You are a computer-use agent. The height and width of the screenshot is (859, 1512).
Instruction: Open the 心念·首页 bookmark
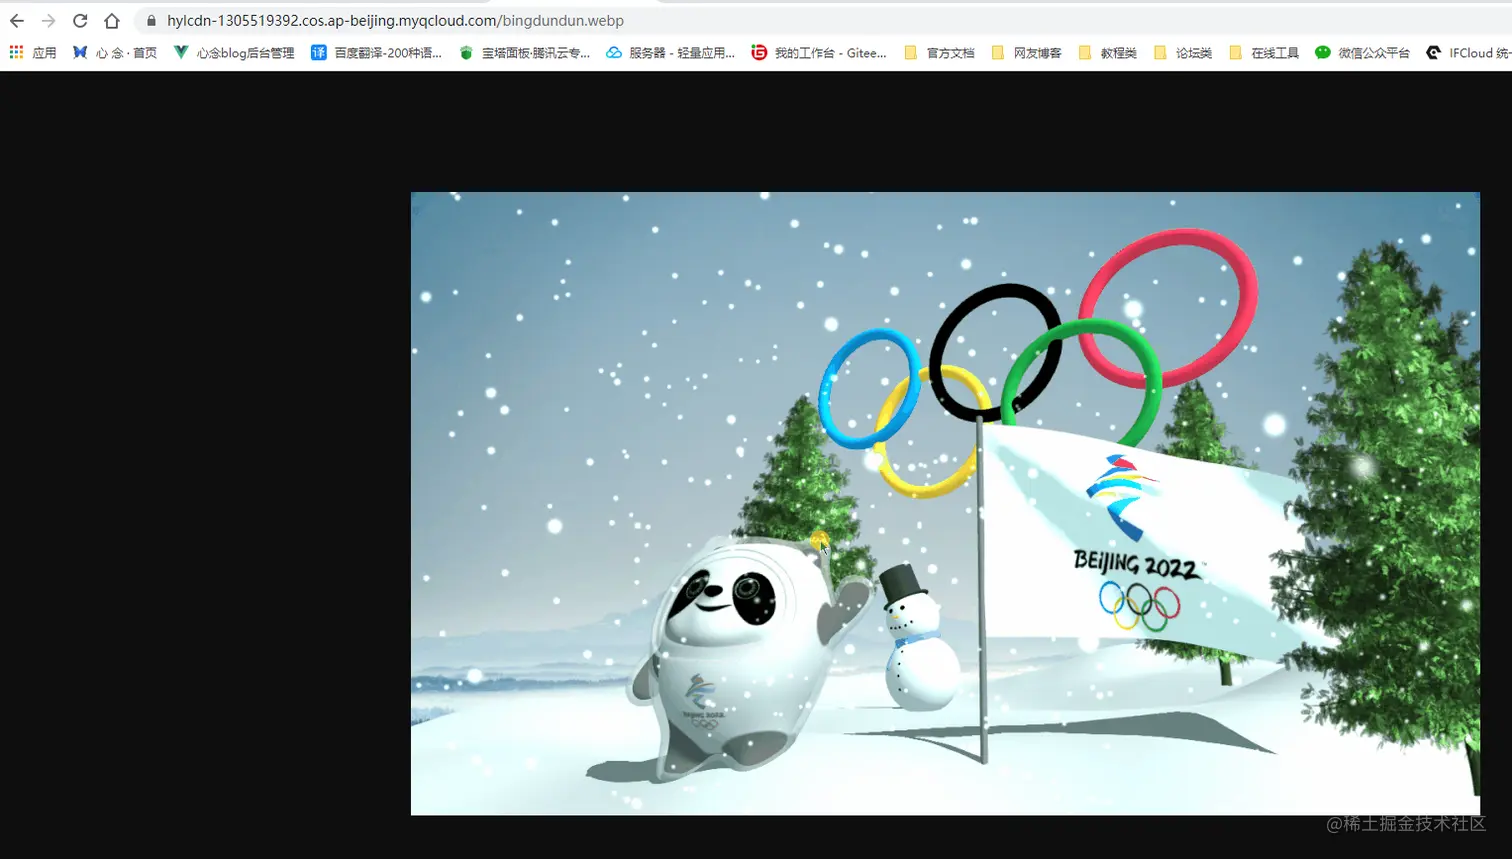(x=115, y=53)
